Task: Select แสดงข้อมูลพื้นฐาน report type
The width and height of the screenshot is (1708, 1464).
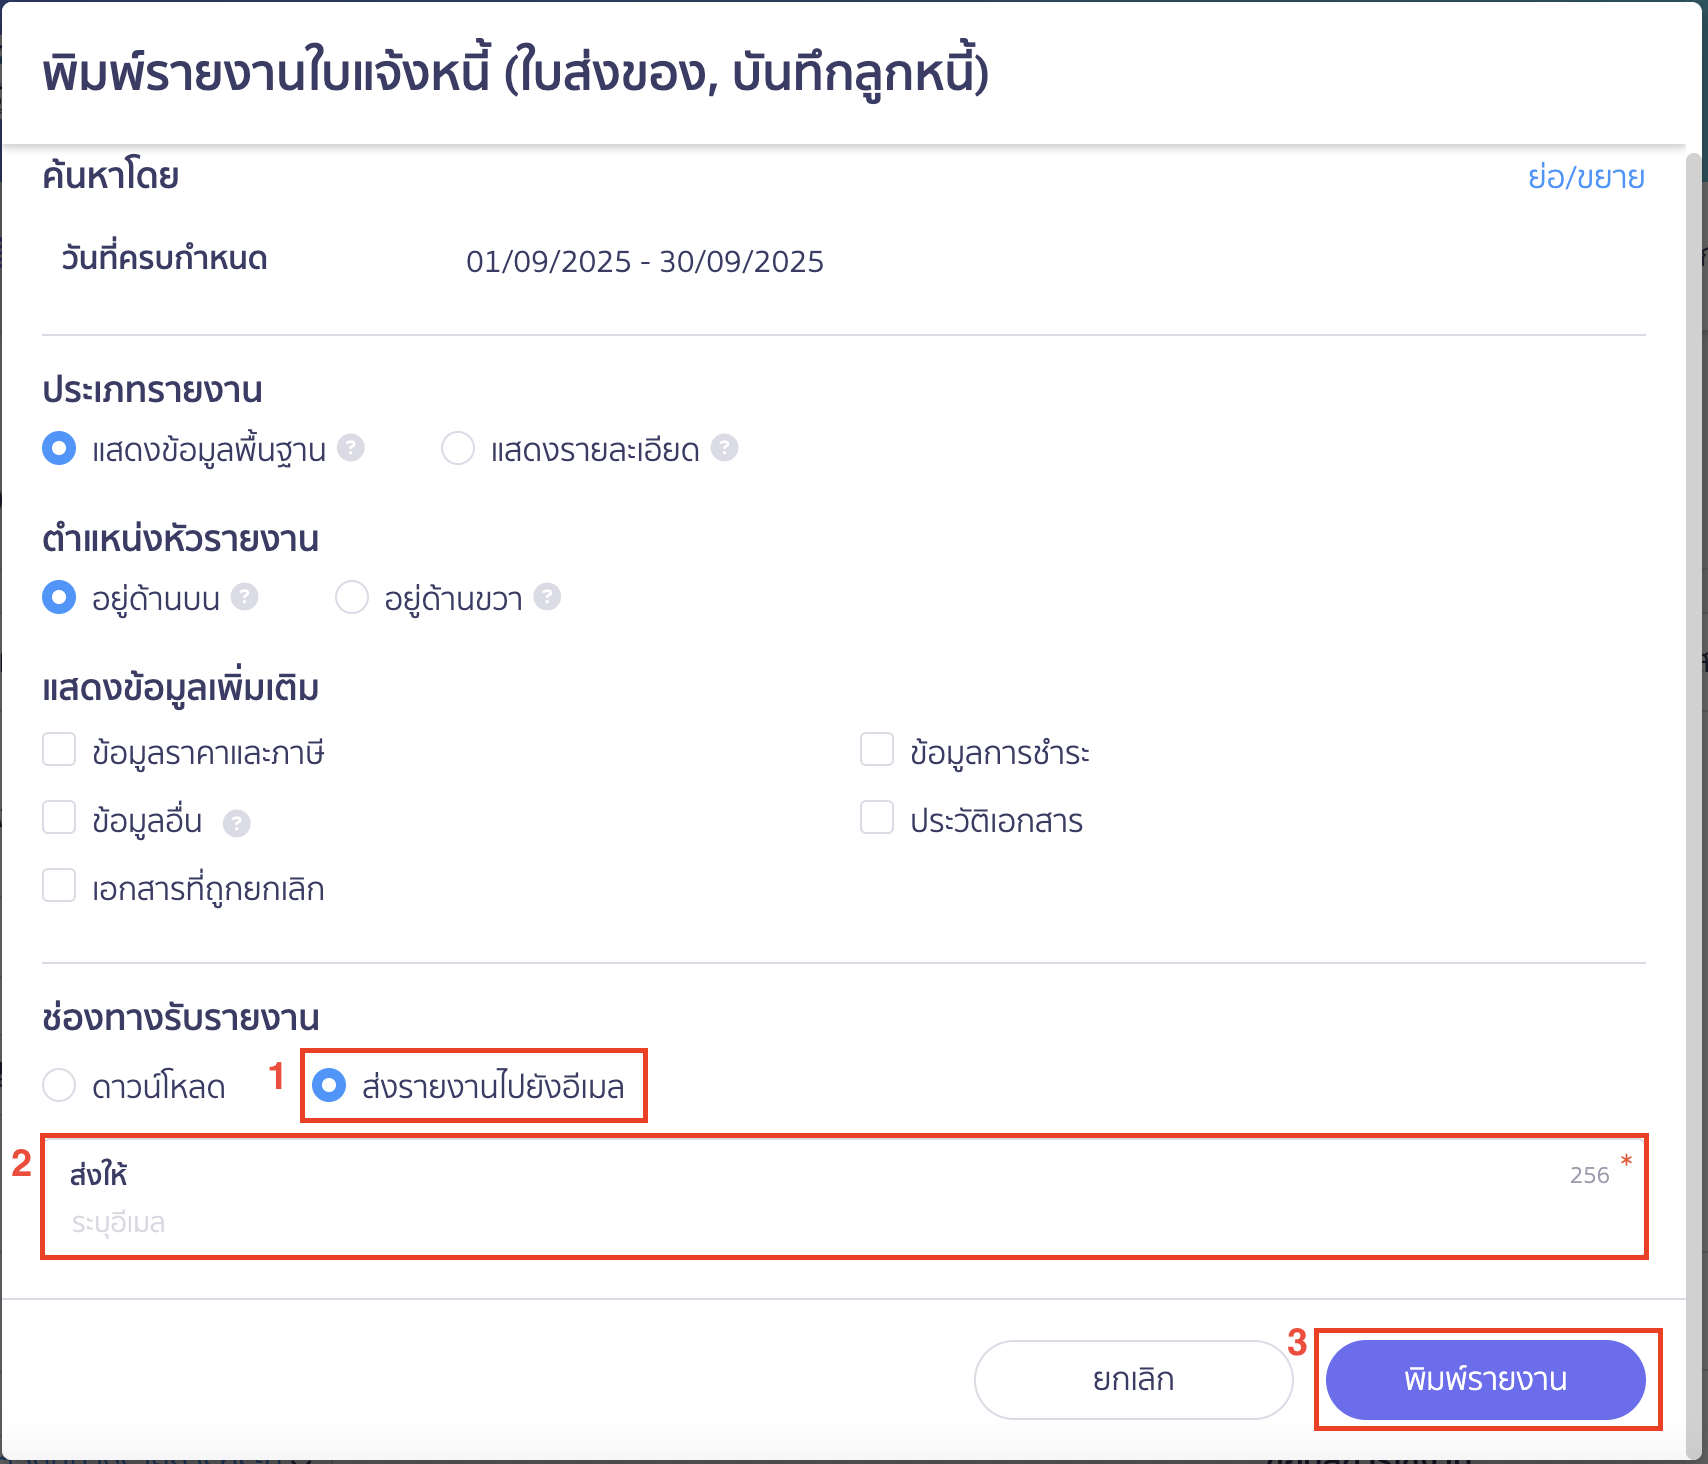Action: click(59, 448)
